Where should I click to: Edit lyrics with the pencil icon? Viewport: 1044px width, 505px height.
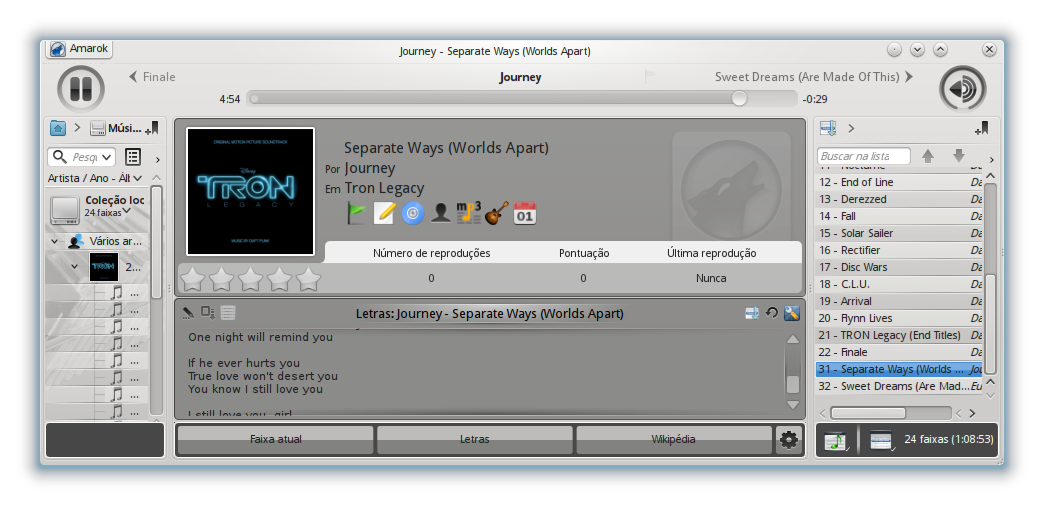[x=188, y=312]
